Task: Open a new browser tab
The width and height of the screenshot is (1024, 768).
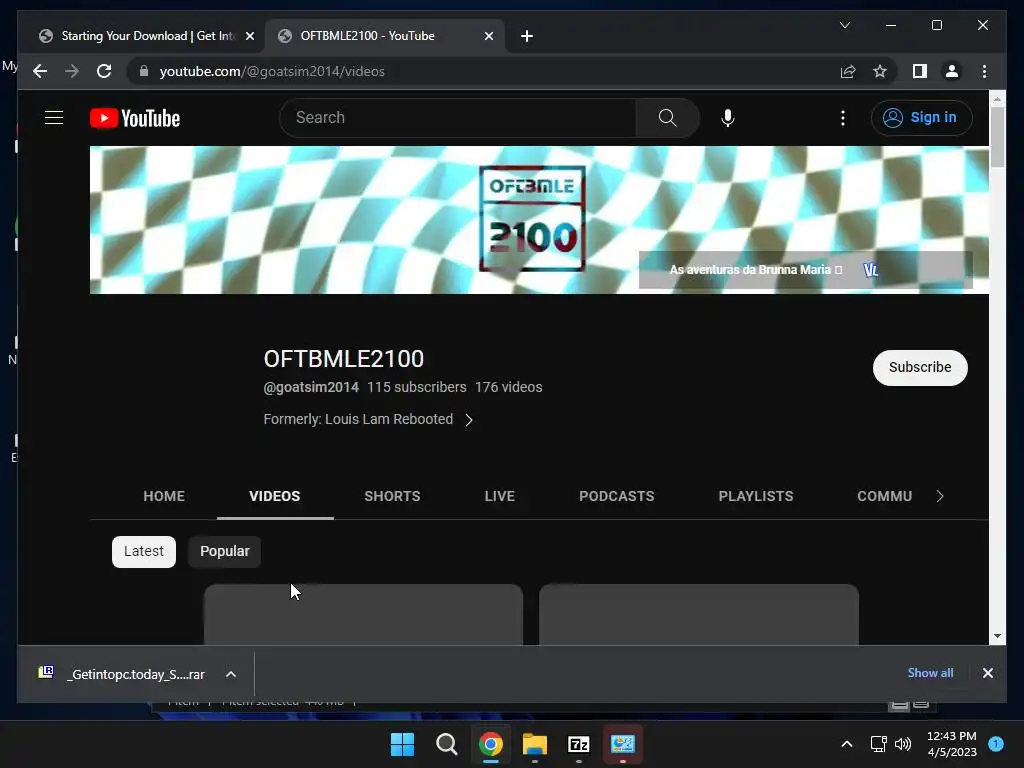Action: [526, 36]
